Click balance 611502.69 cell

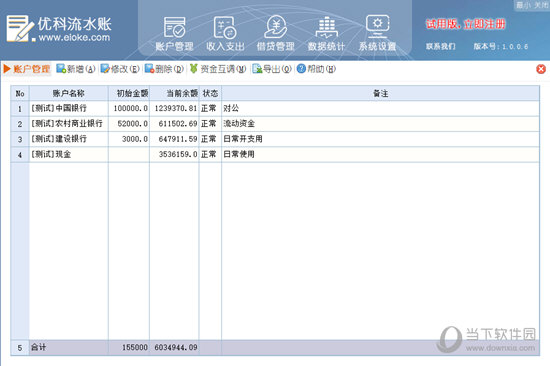[x=174, y=124]
